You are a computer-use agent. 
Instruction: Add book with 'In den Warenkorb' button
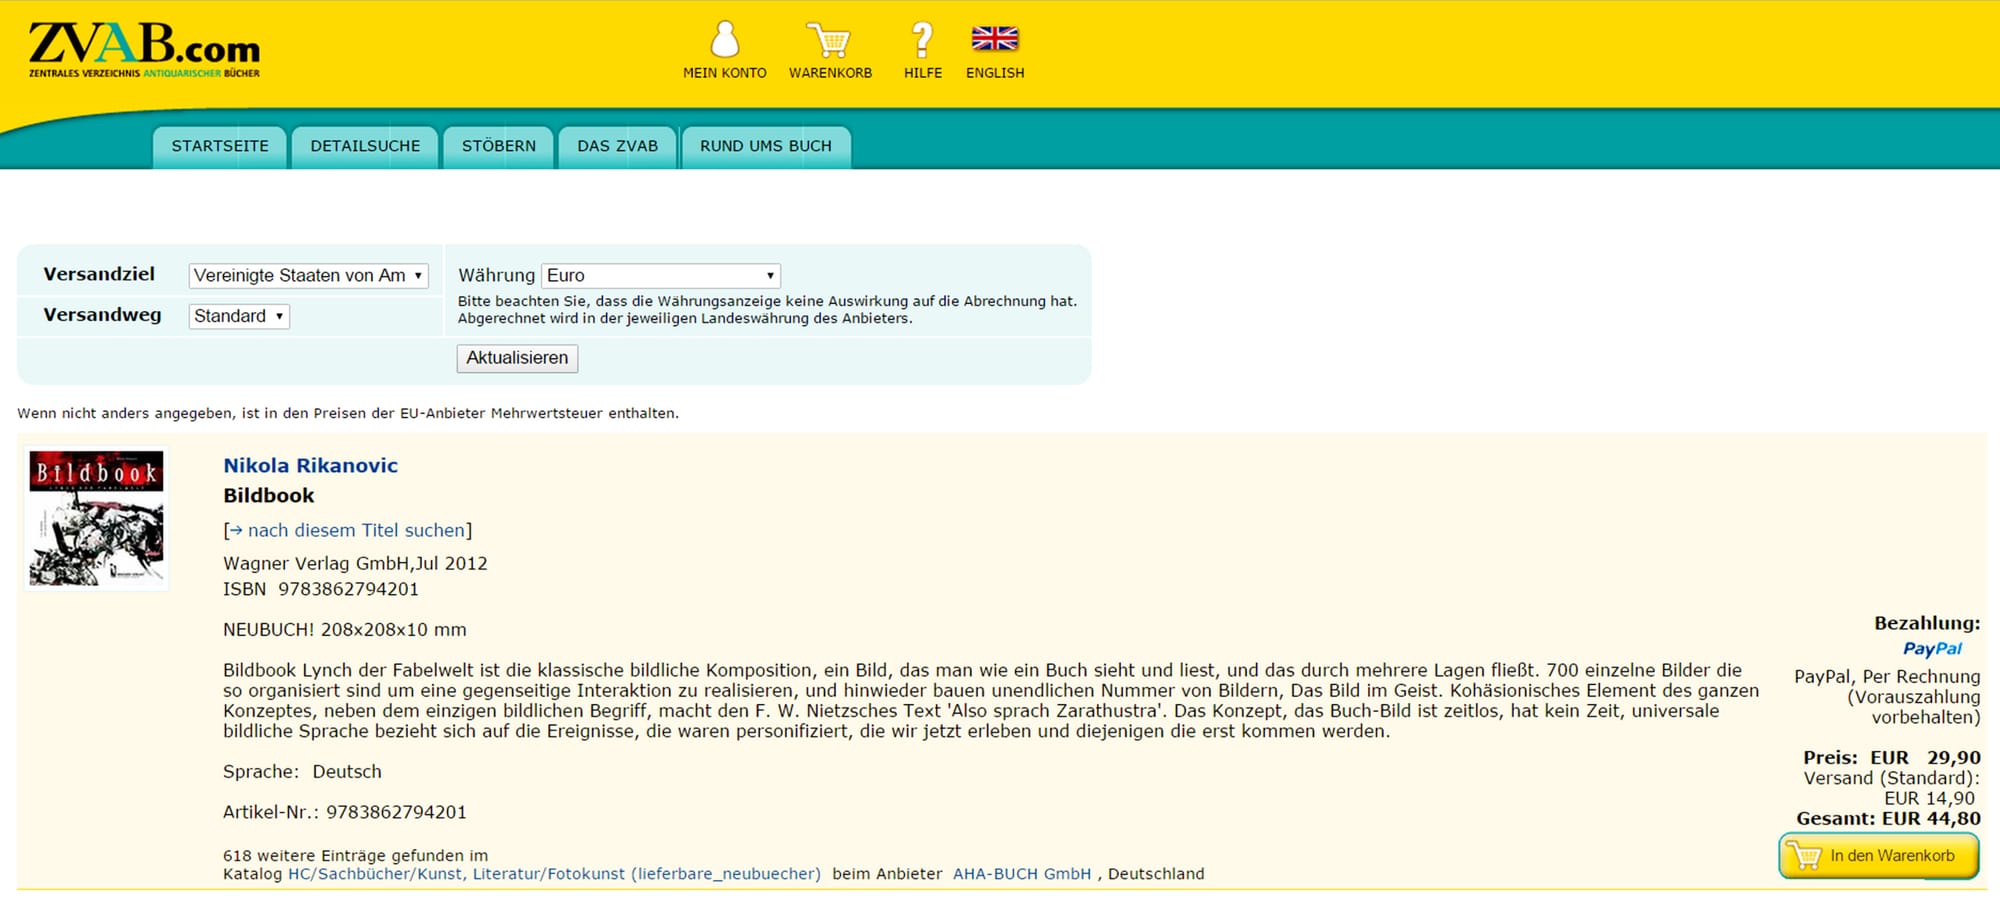click(x=1879, y=856)
